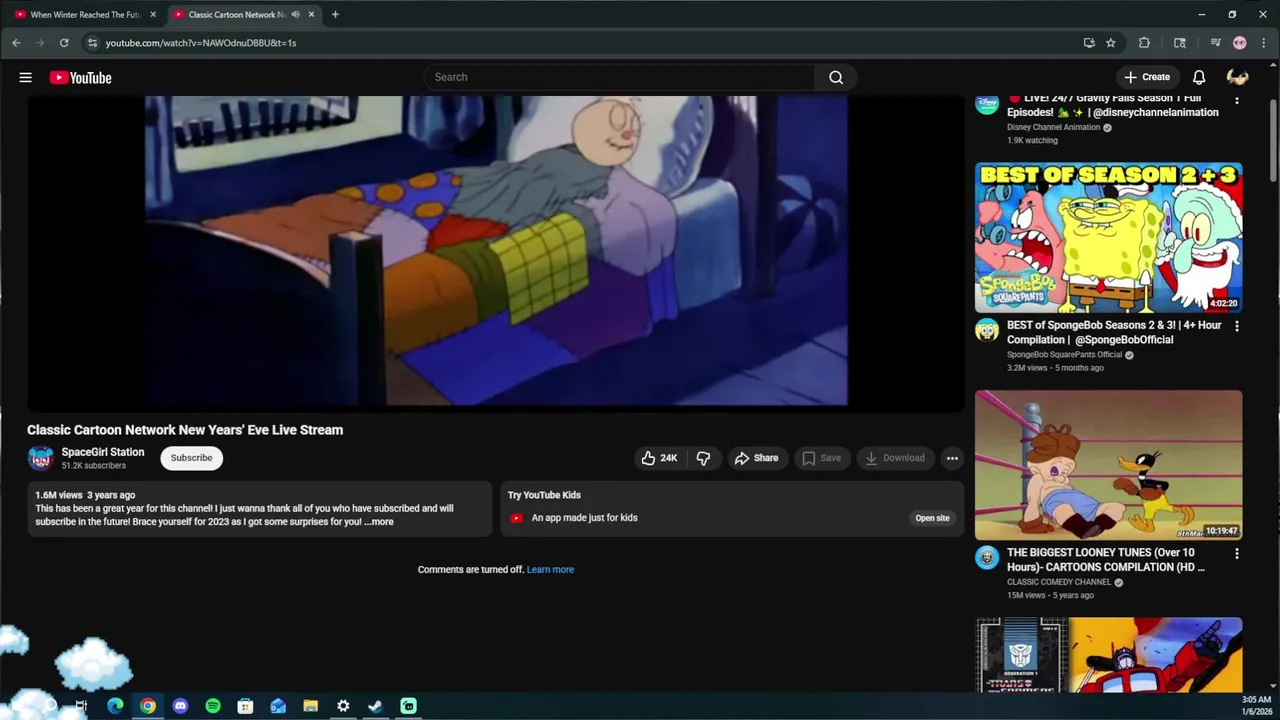Open Disney Channel Animation channel avatar

click(x=987, y=105)
